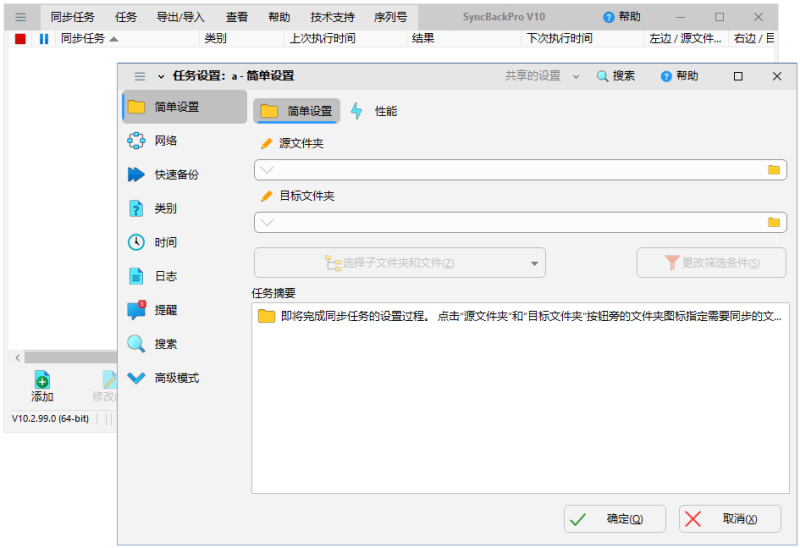Click 帮助 in the task settings title bar
Viewport: 800px width, 548px height.
[679, 76]
